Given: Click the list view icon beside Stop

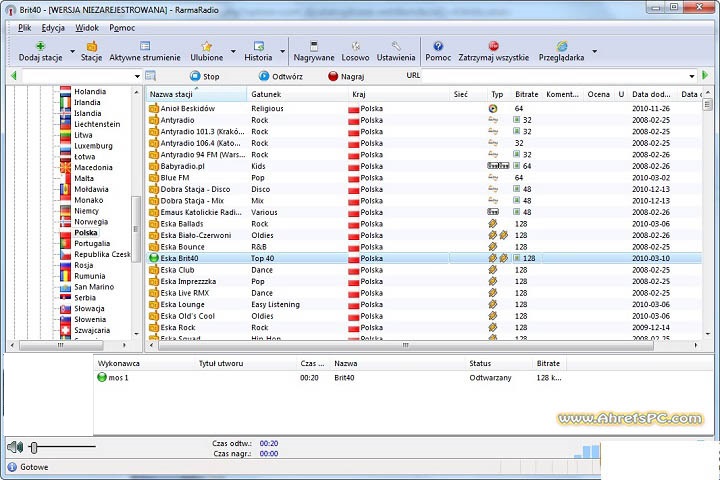Looking at the screenshot, I should pyautogui.click(x=151, y=76).
